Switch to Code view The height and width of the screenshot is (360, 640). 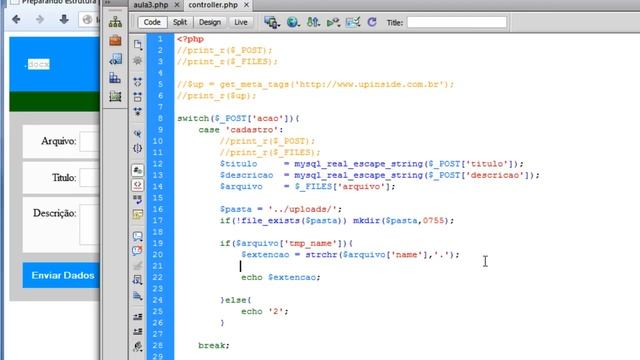pyautogui.click(x=152, y=22)
